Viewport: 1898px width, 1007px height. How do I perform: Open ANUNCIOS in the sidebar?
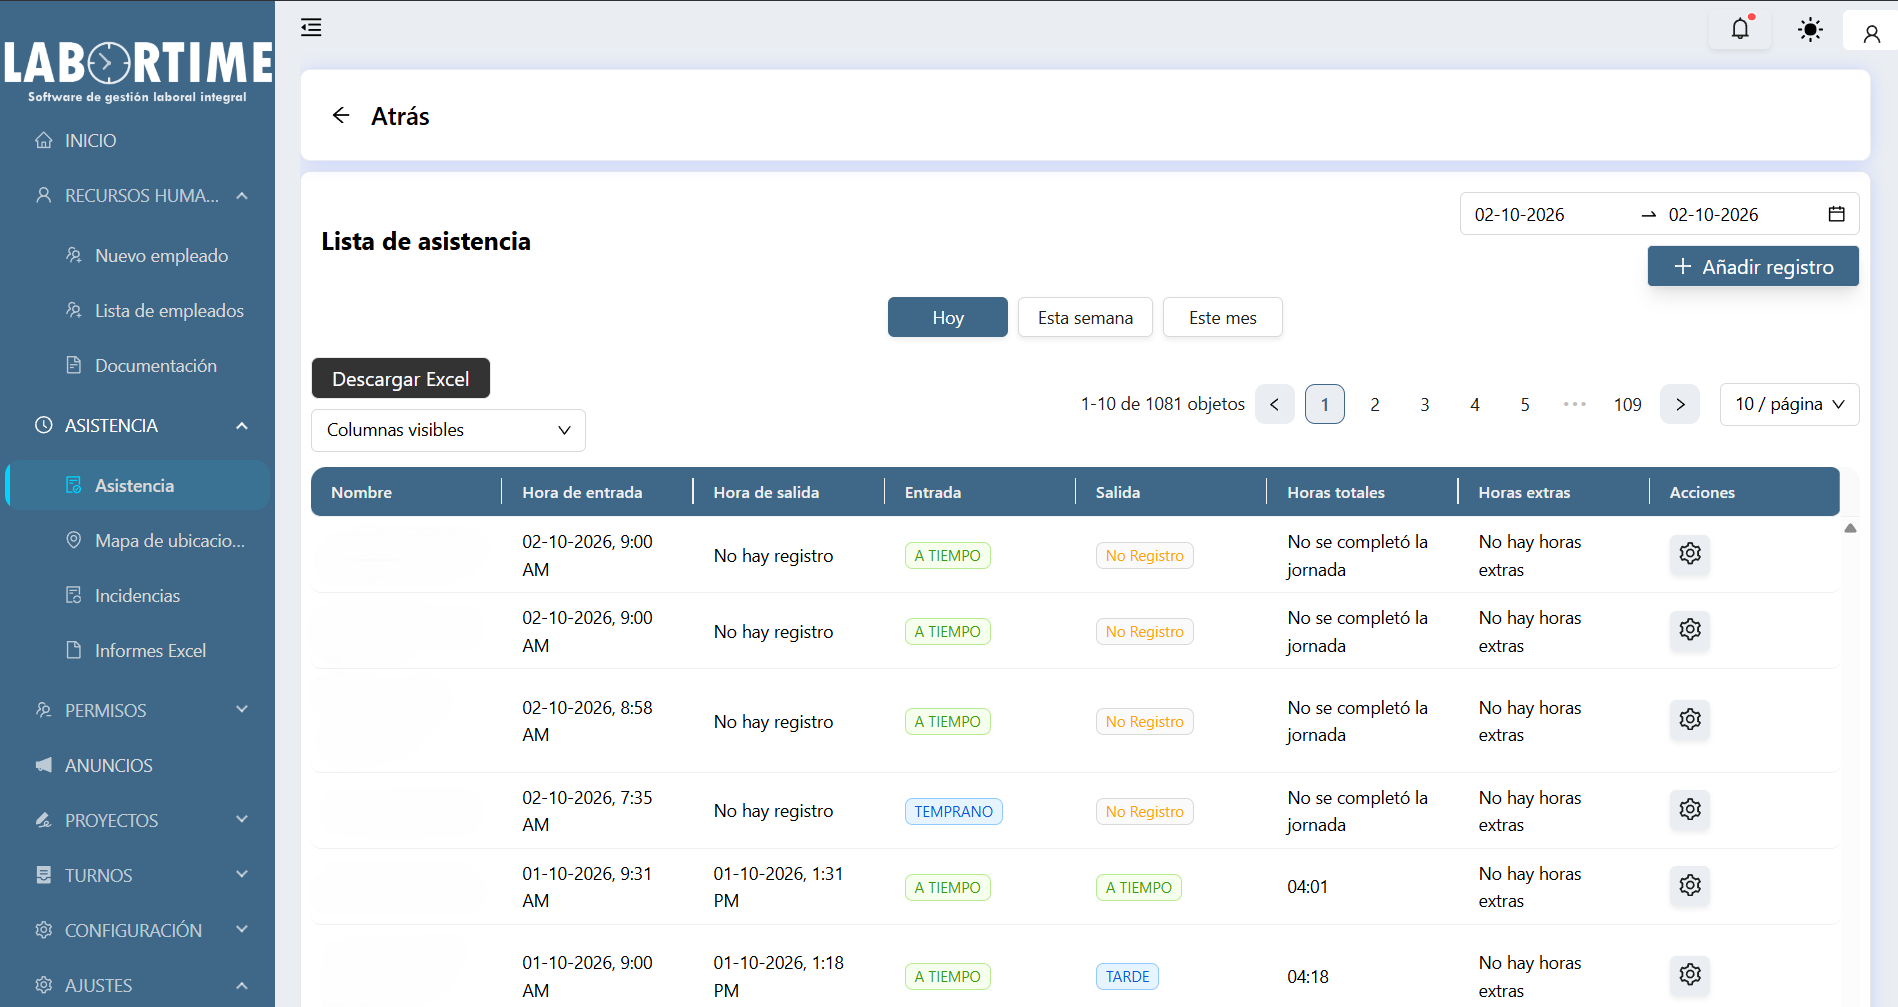point(137,766)
